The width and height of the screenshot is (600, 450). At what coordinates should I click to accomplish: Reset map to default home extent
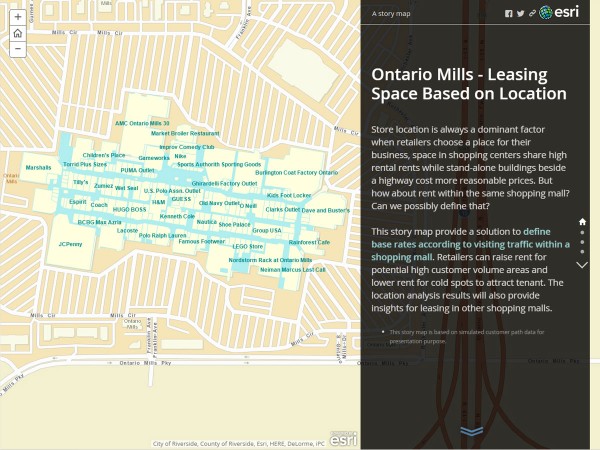(18, 33)
